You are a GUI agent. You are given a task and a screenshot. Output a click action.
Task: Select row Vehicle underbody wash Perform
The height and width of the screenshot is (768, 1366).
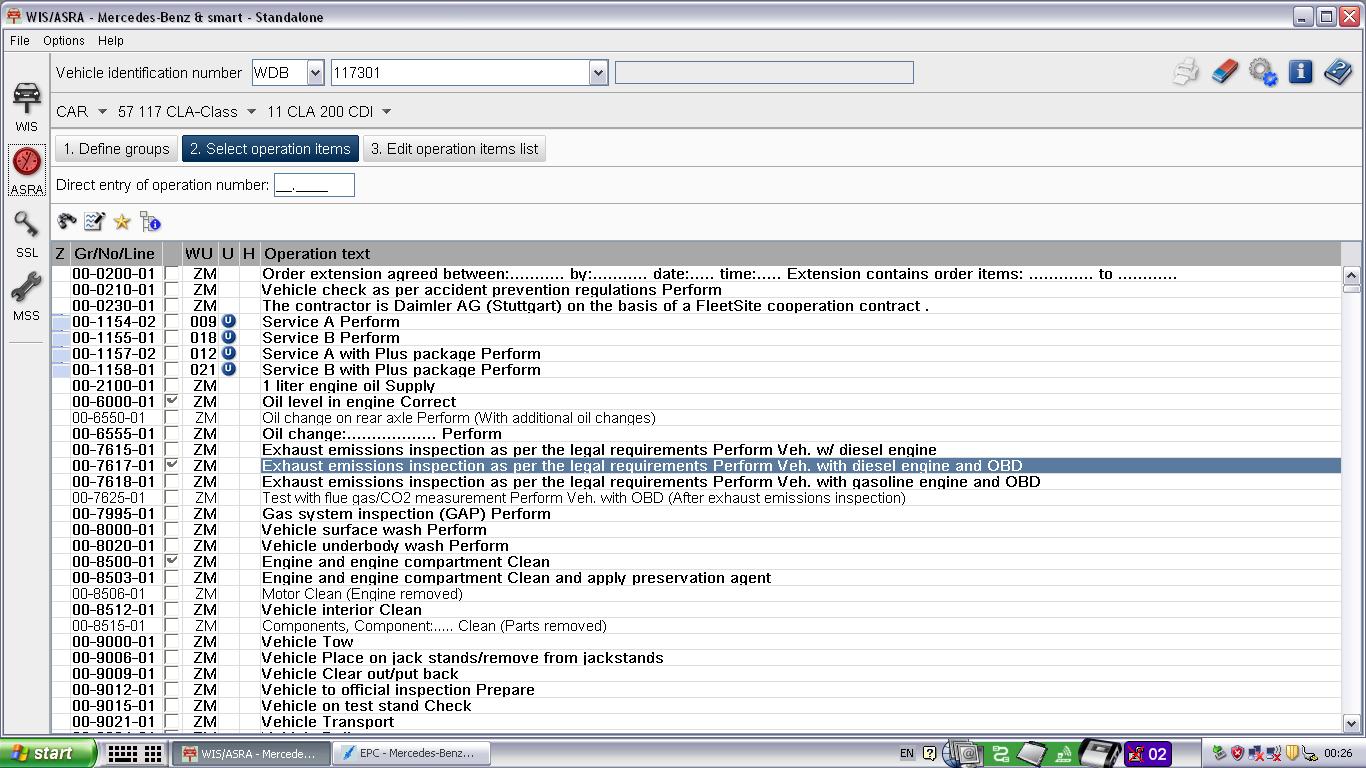[x=696, y=545]
